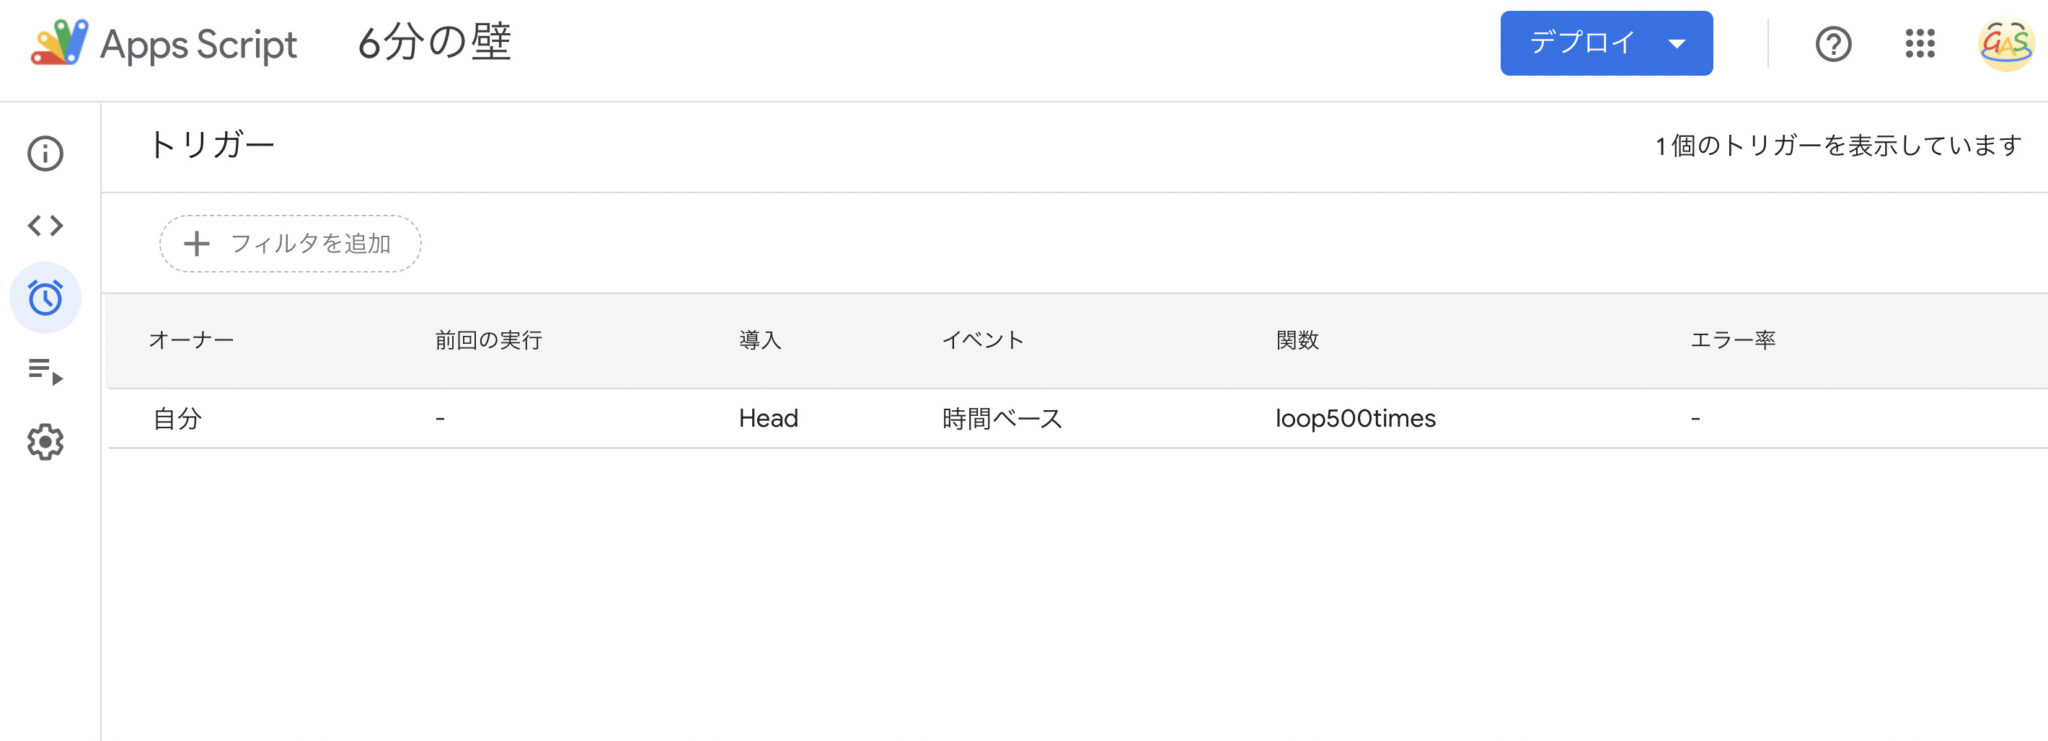Screen dimensions: 2048x741
Task: Open the Help question mark icon
Action: [x=1833, y=44]
